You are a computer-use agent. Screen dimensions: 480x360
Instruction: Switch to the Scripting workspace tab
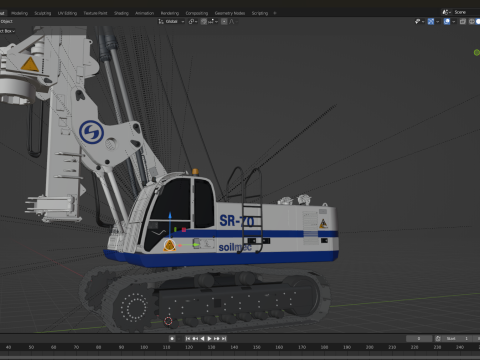click(260, 13)
